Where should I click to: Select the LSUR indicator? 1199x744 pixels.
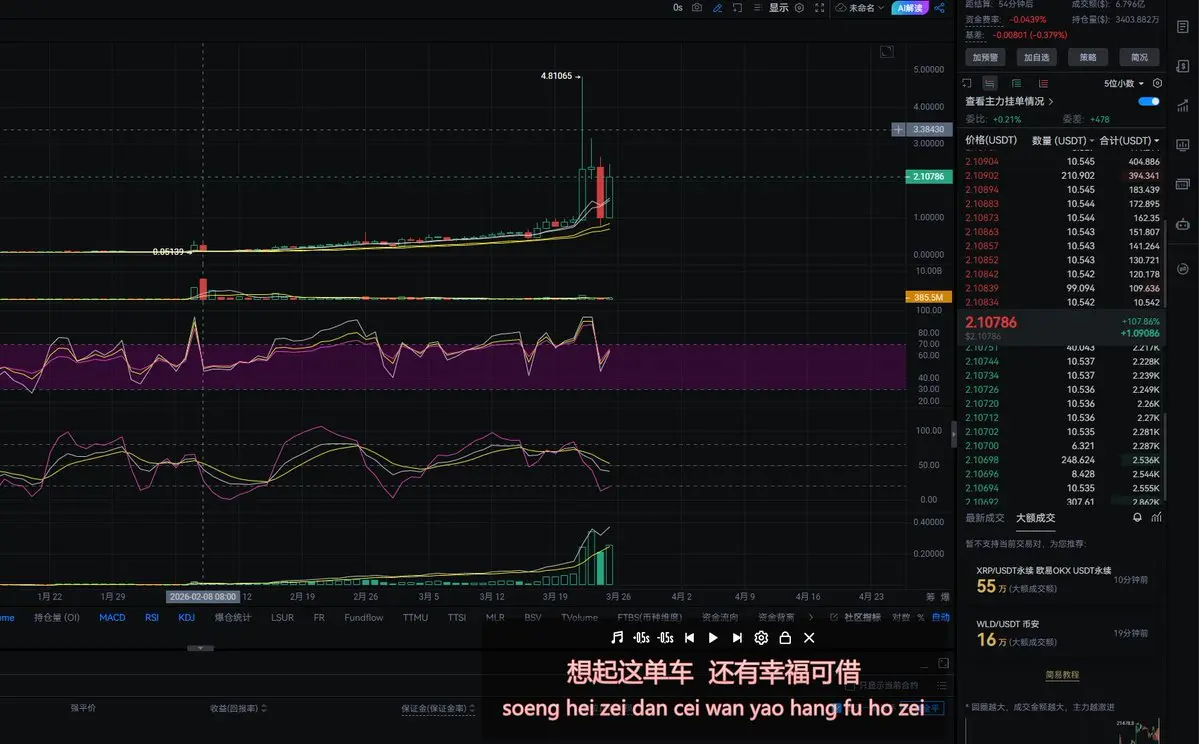coord(282,617)
